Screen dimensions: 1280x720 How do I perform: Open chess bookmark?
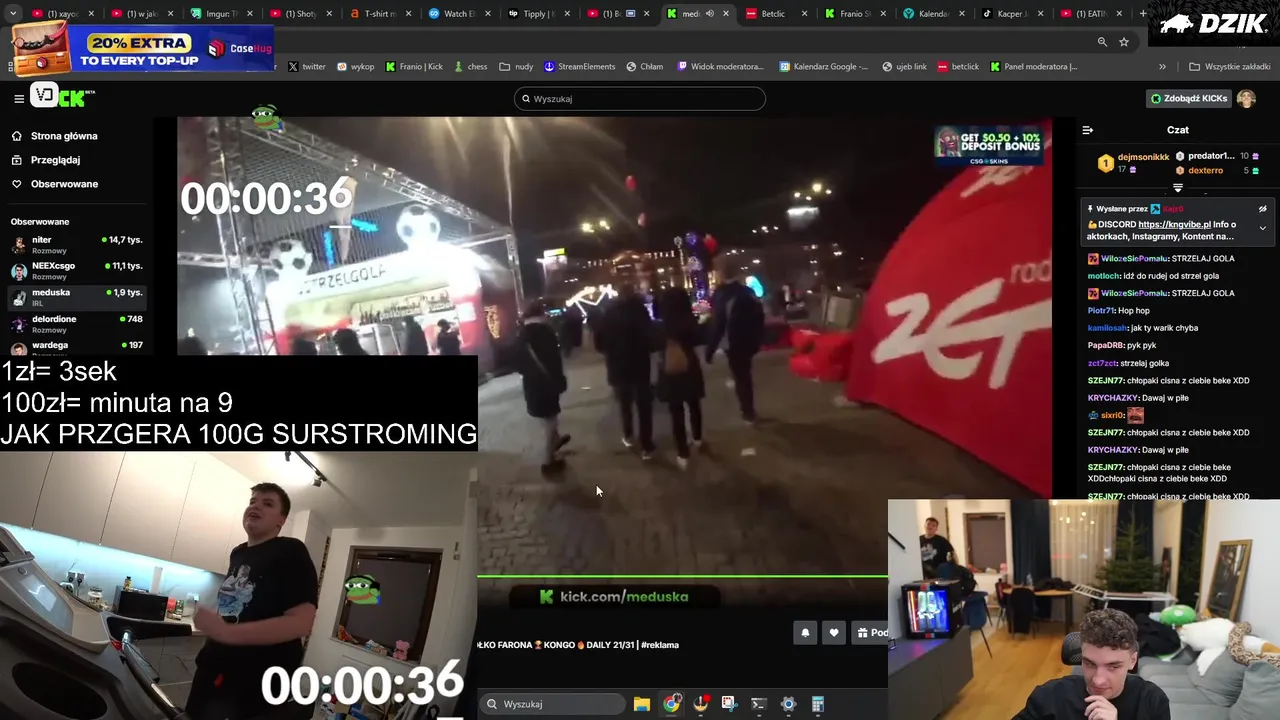click(470, 67)
